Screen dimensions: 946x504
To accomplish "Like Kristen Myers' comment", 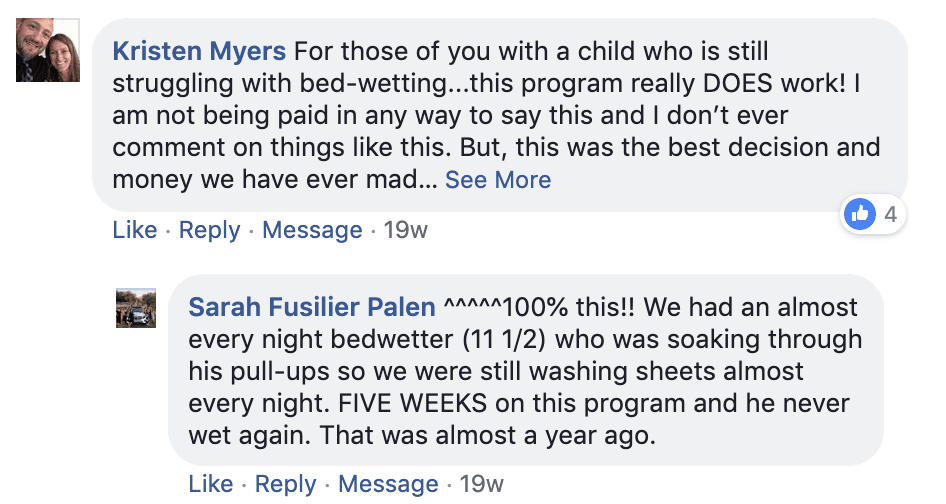I will pyautogui.click(x=134, y=230).
